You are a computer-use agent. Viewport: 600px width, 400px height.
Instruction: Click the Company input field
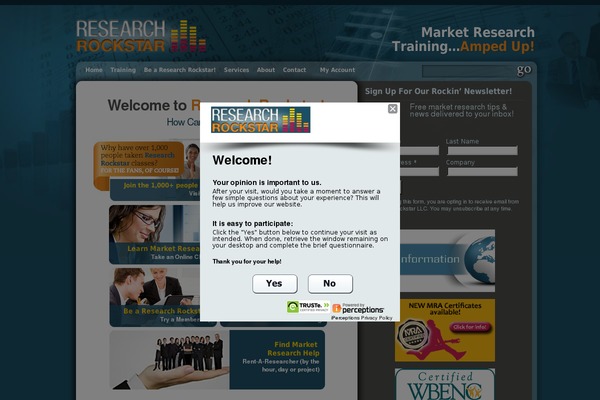(x=483, y=171)
